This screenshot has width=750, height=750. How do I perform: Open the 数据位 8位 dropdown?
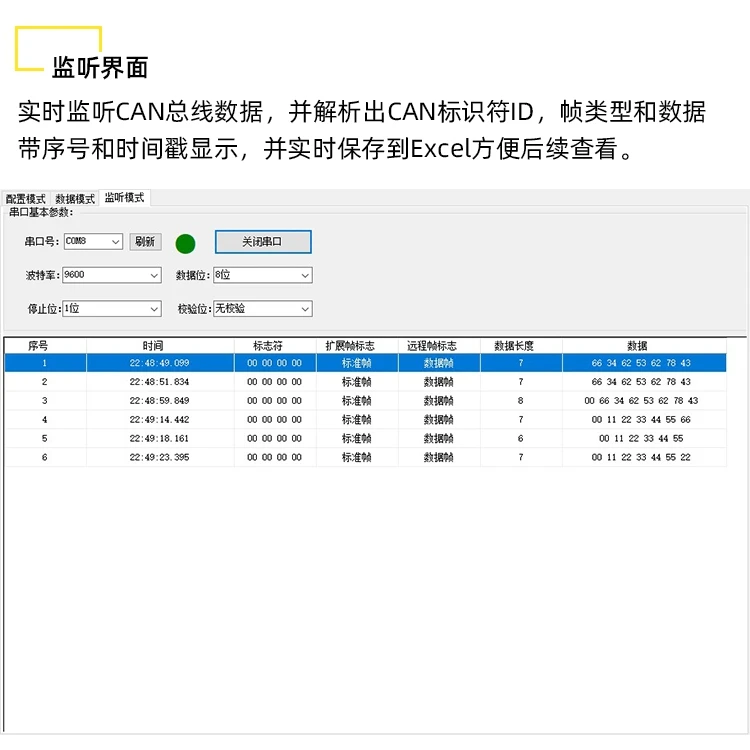pyautogui.click(x=263, y=275)
